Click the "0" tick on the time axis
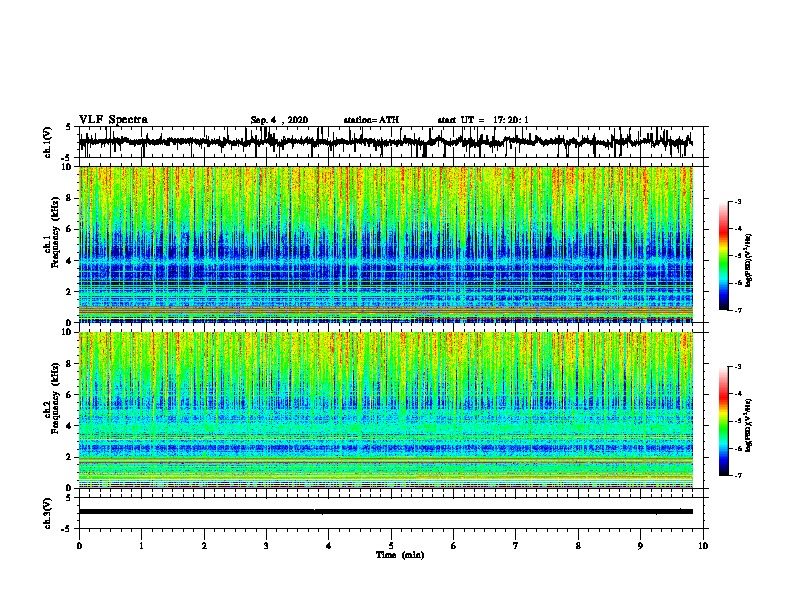Viewport: 792px width, 612px height. tap(79, 546)
